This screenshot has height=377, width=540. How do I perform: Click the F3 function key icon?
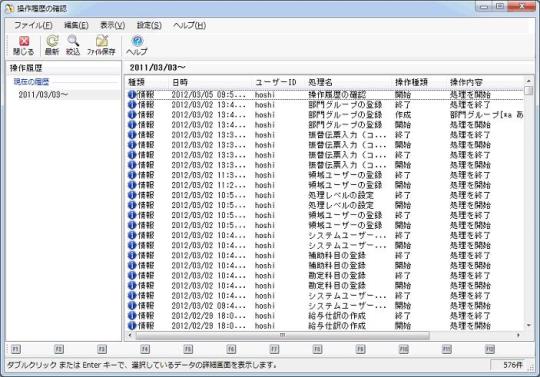(102, 349)
